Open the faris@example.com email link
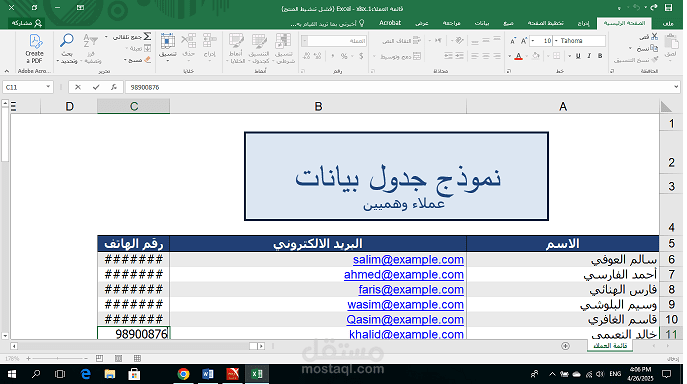The height and width of the screenshot is (384, 687). (x=411, y=289)
